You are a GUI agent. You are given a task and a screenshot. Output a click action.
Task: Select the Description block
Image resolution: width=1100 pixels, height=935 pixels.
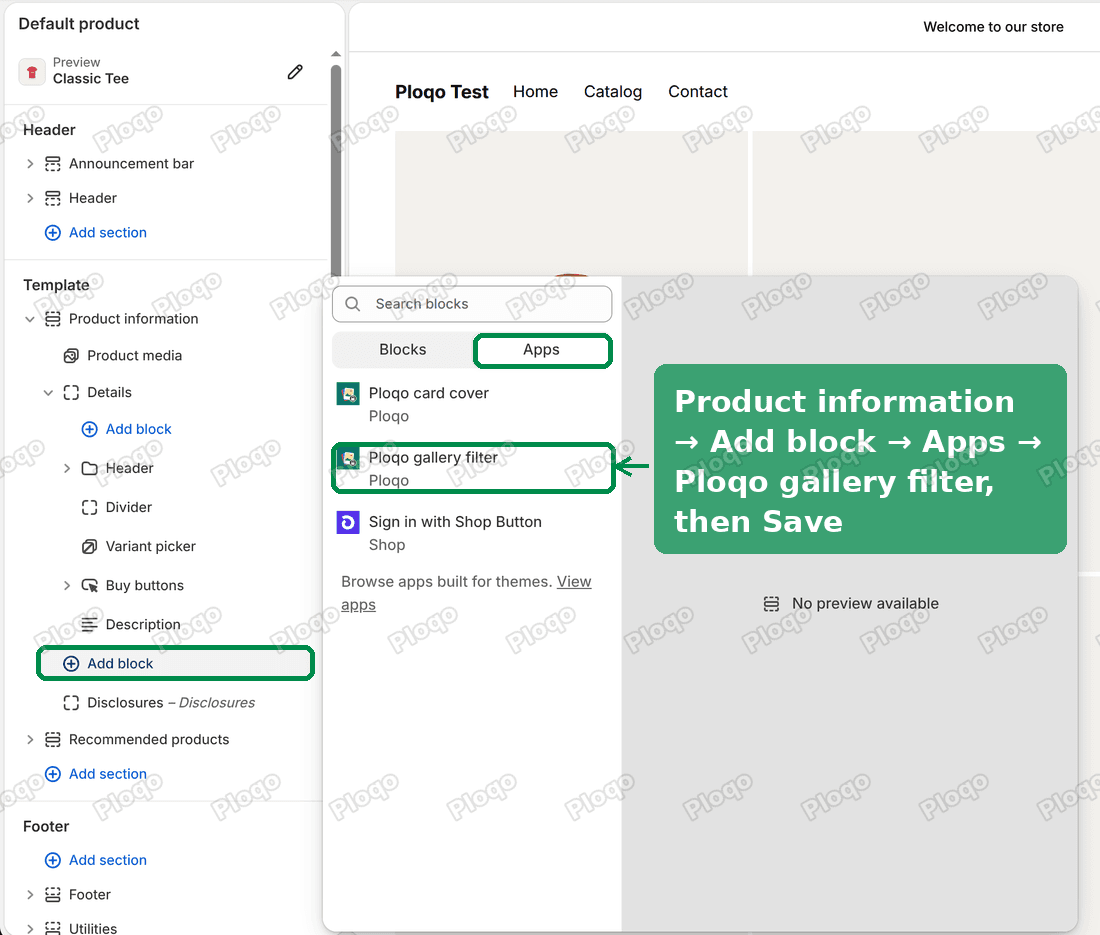pos(142,624)
